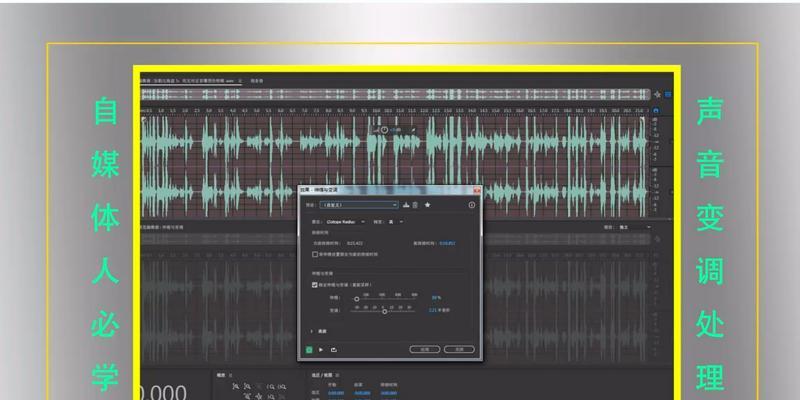The width and height of the screenshot is (800, 400).
Task: Delete preset with the trash icon
Action: point(415,205)
